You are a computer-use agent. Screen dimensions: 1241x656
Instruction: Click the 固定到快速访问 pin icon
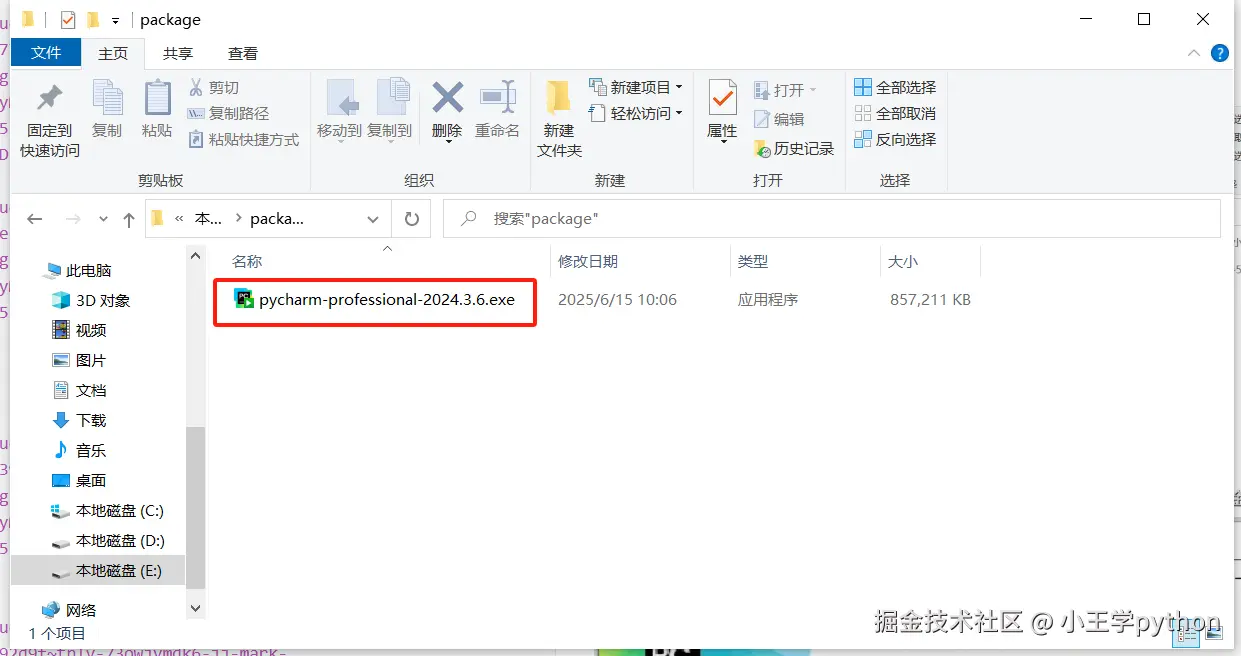pos(49,99)
